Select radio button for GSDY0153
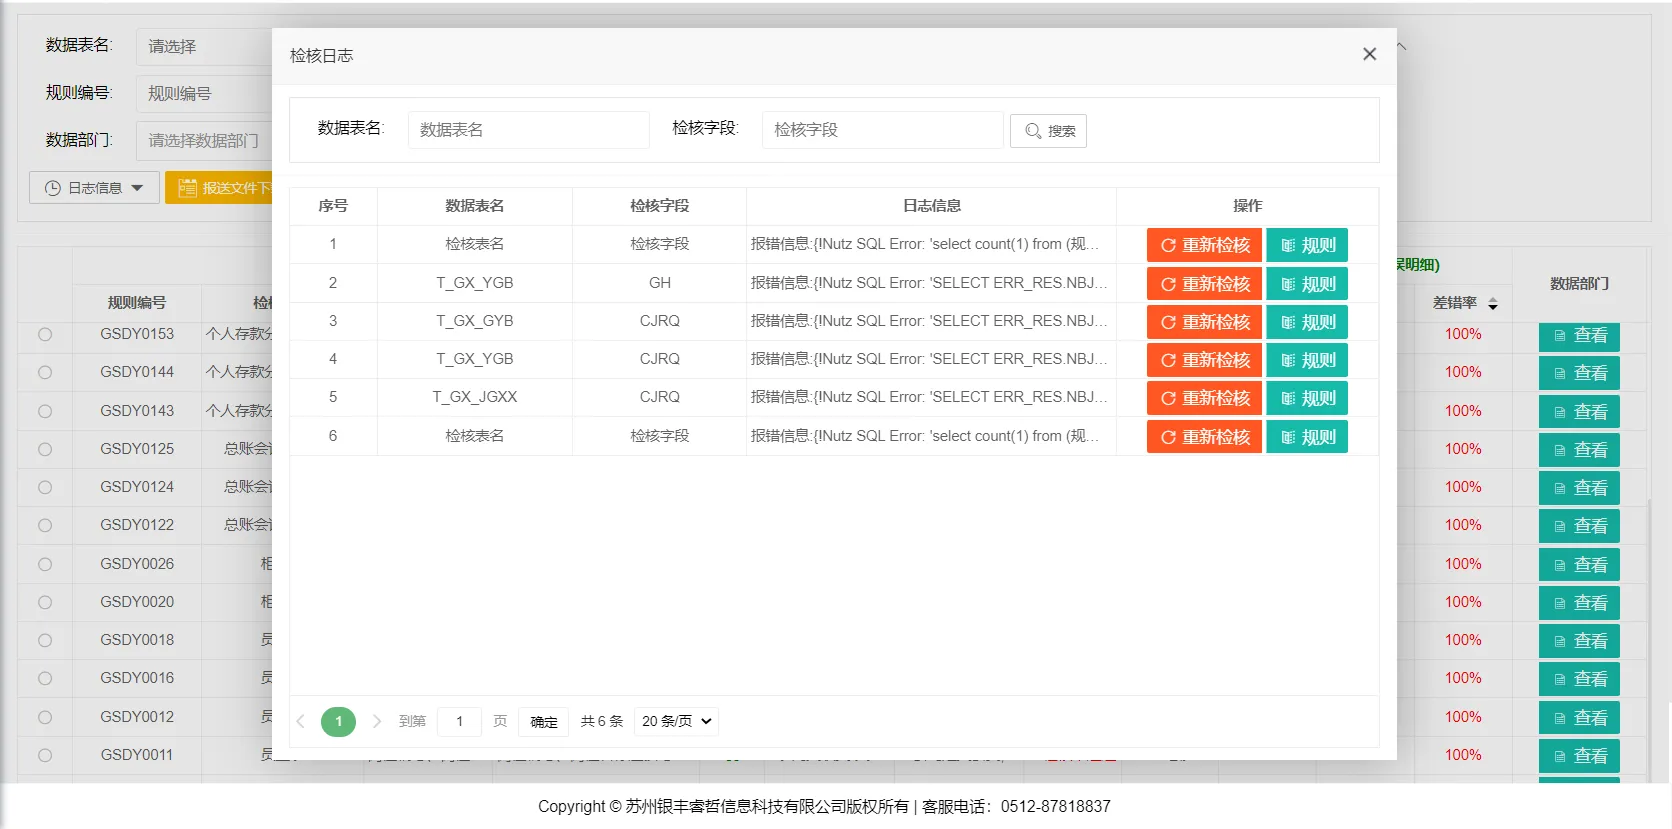Viewport: 1672px width, 829px height. [45, 334]
